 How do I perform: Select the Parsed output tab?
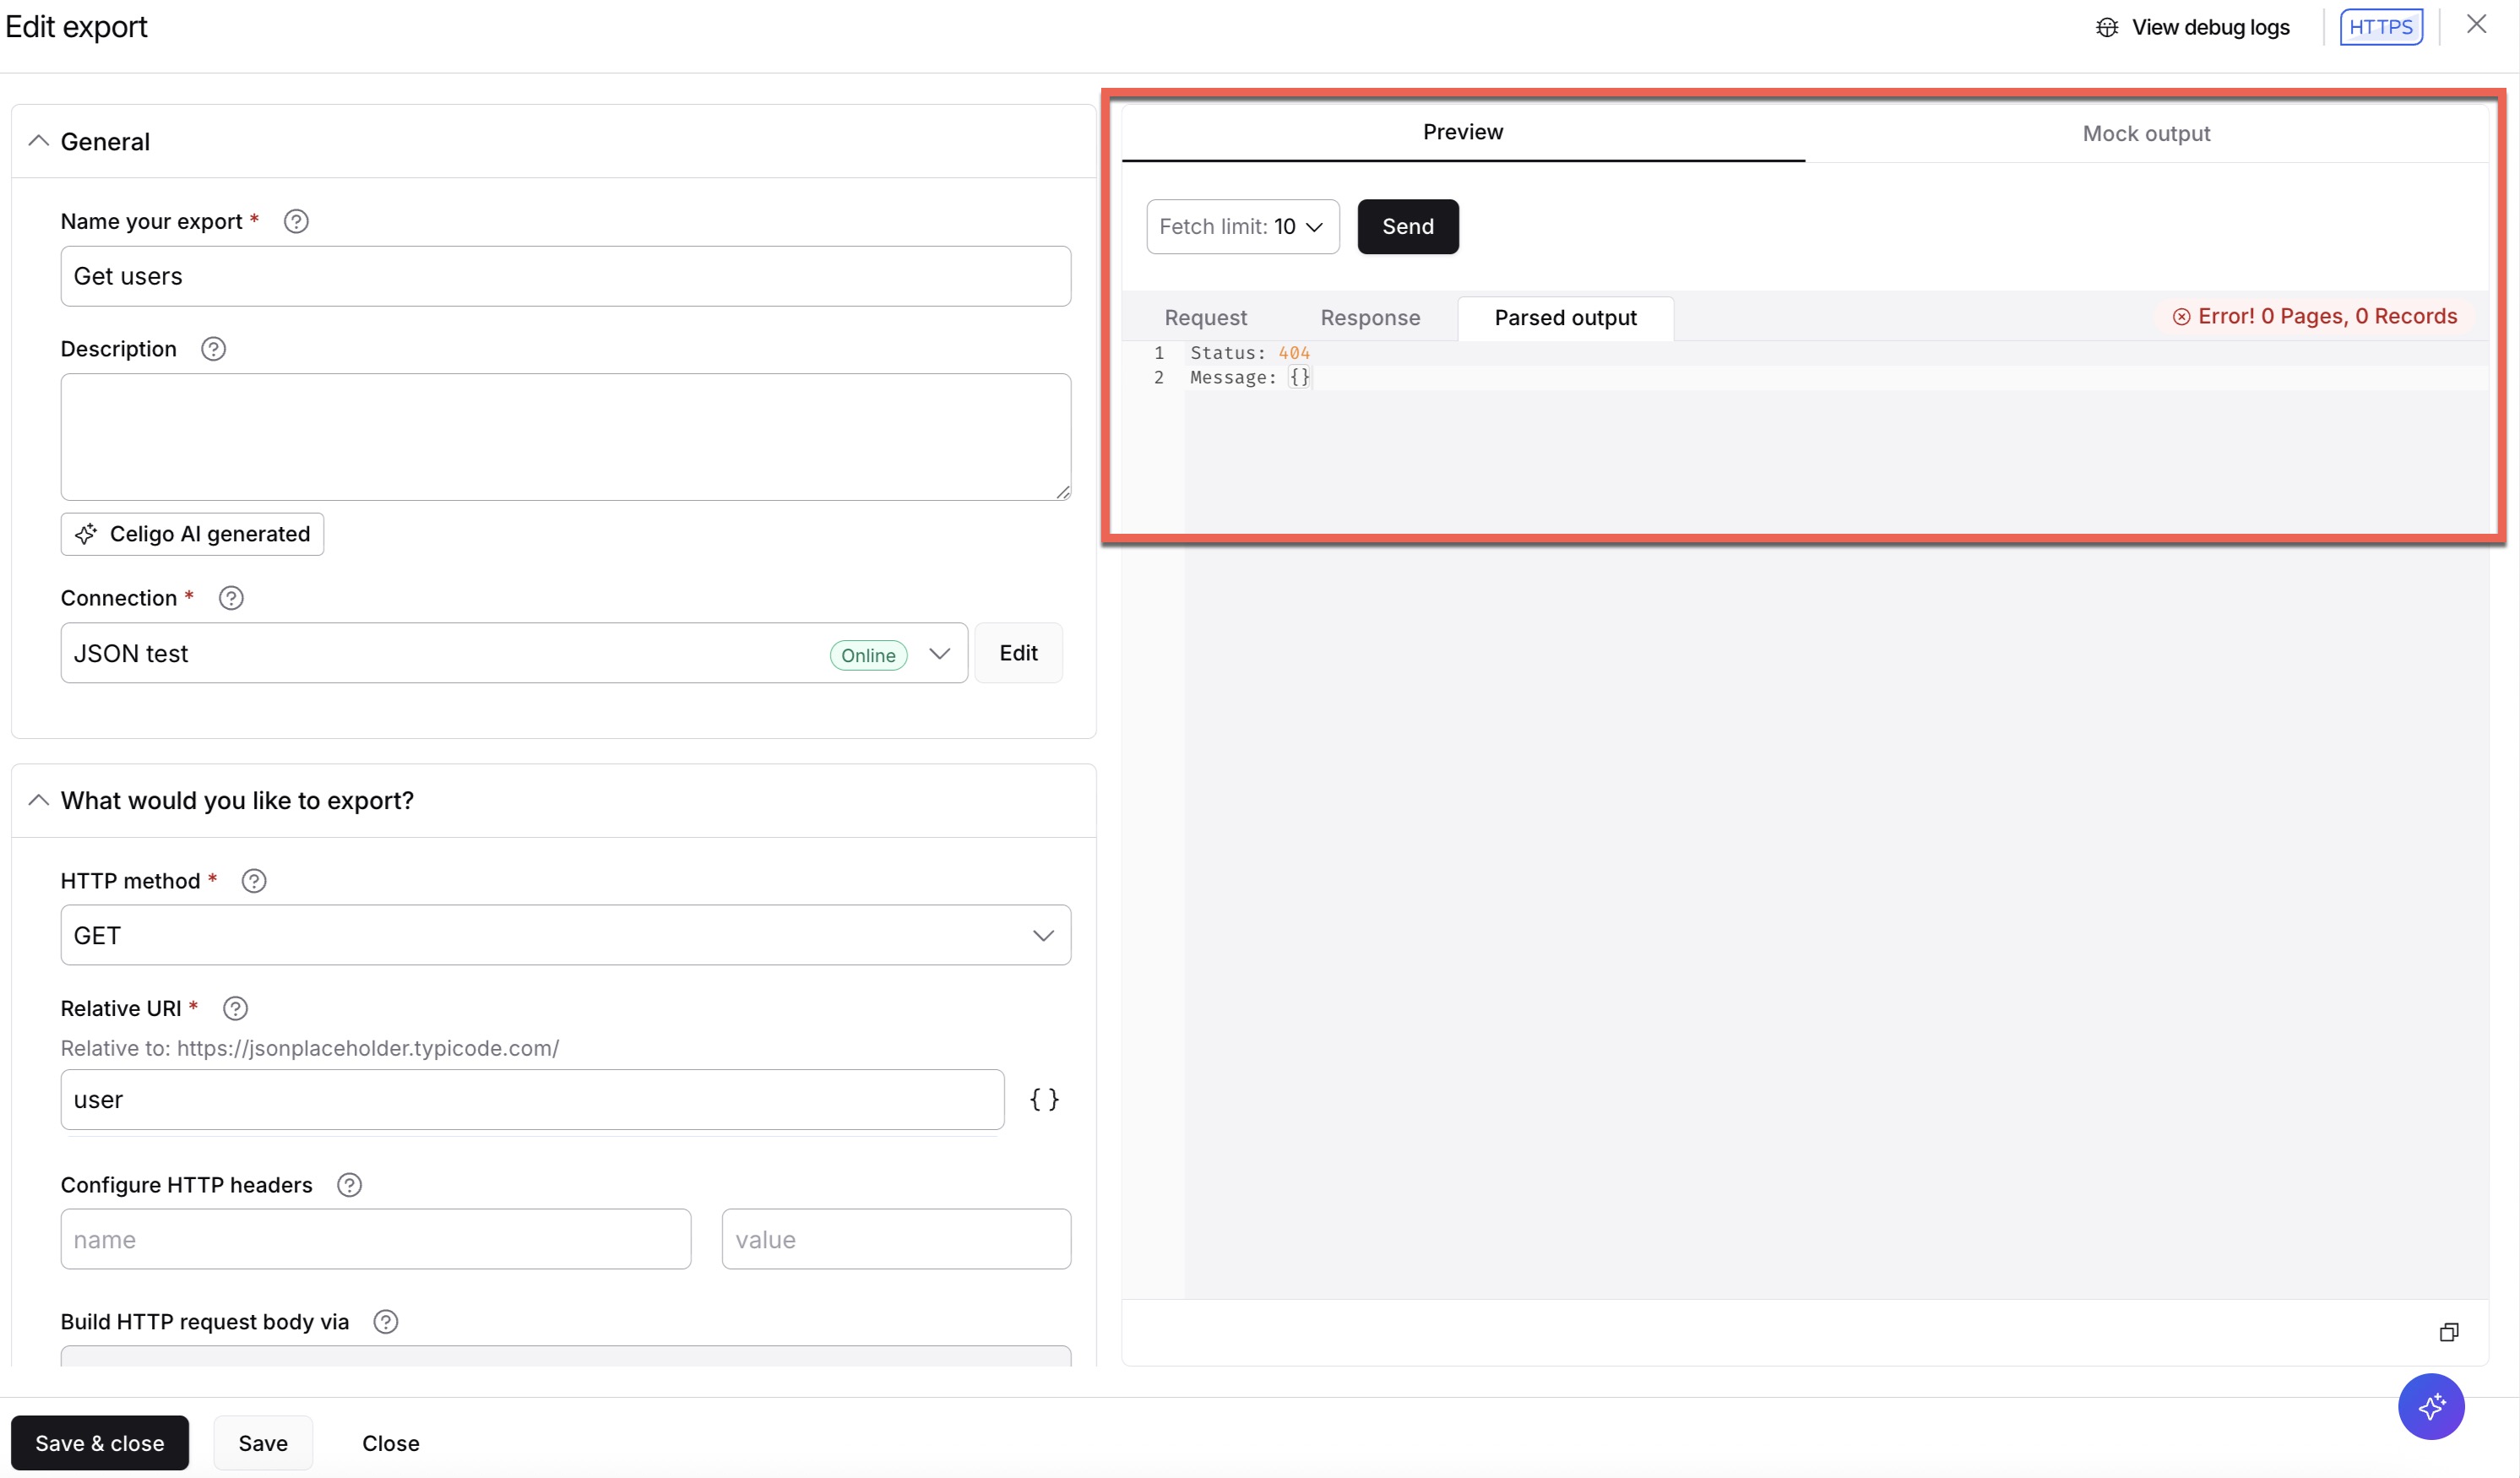[1565, 318]
